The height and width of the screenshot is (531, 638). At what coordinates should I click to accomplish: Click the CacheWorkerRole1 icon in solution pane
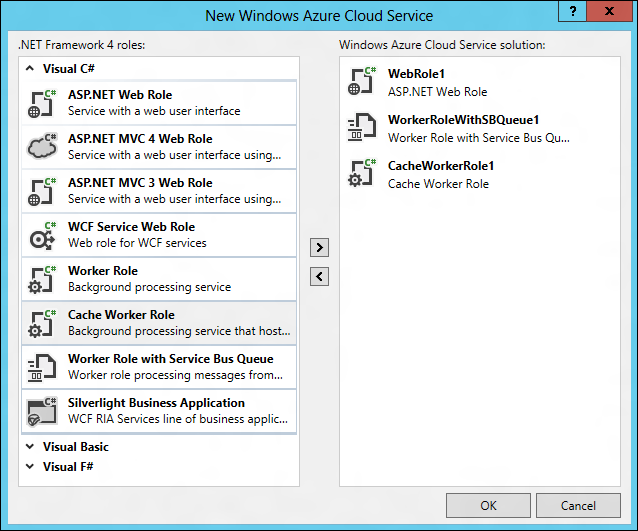362,174
